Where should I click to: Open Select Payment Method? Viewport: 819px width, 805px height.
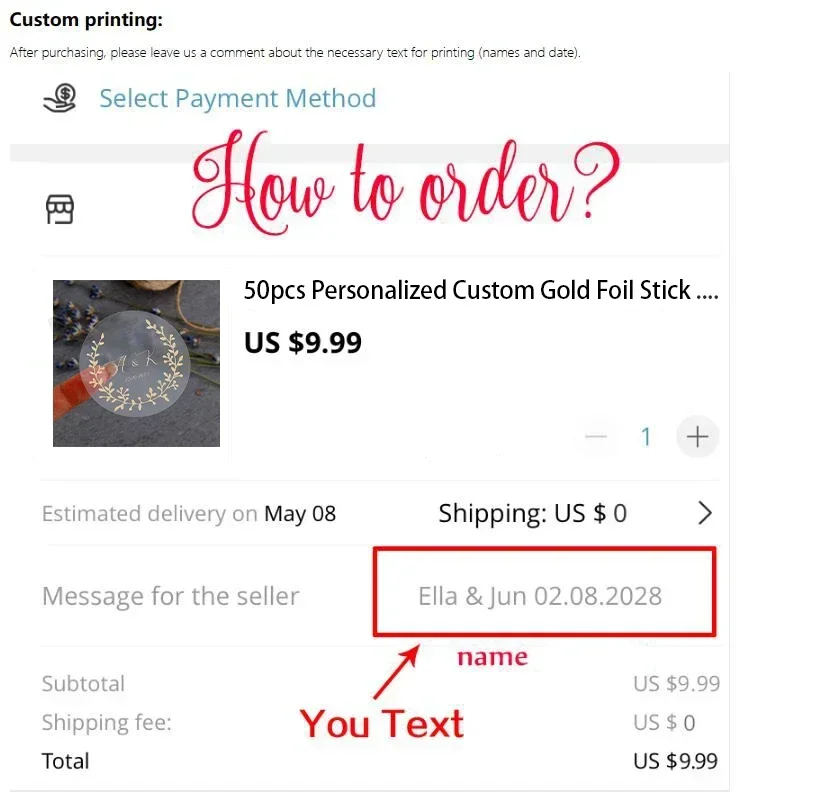coord(238,99)
